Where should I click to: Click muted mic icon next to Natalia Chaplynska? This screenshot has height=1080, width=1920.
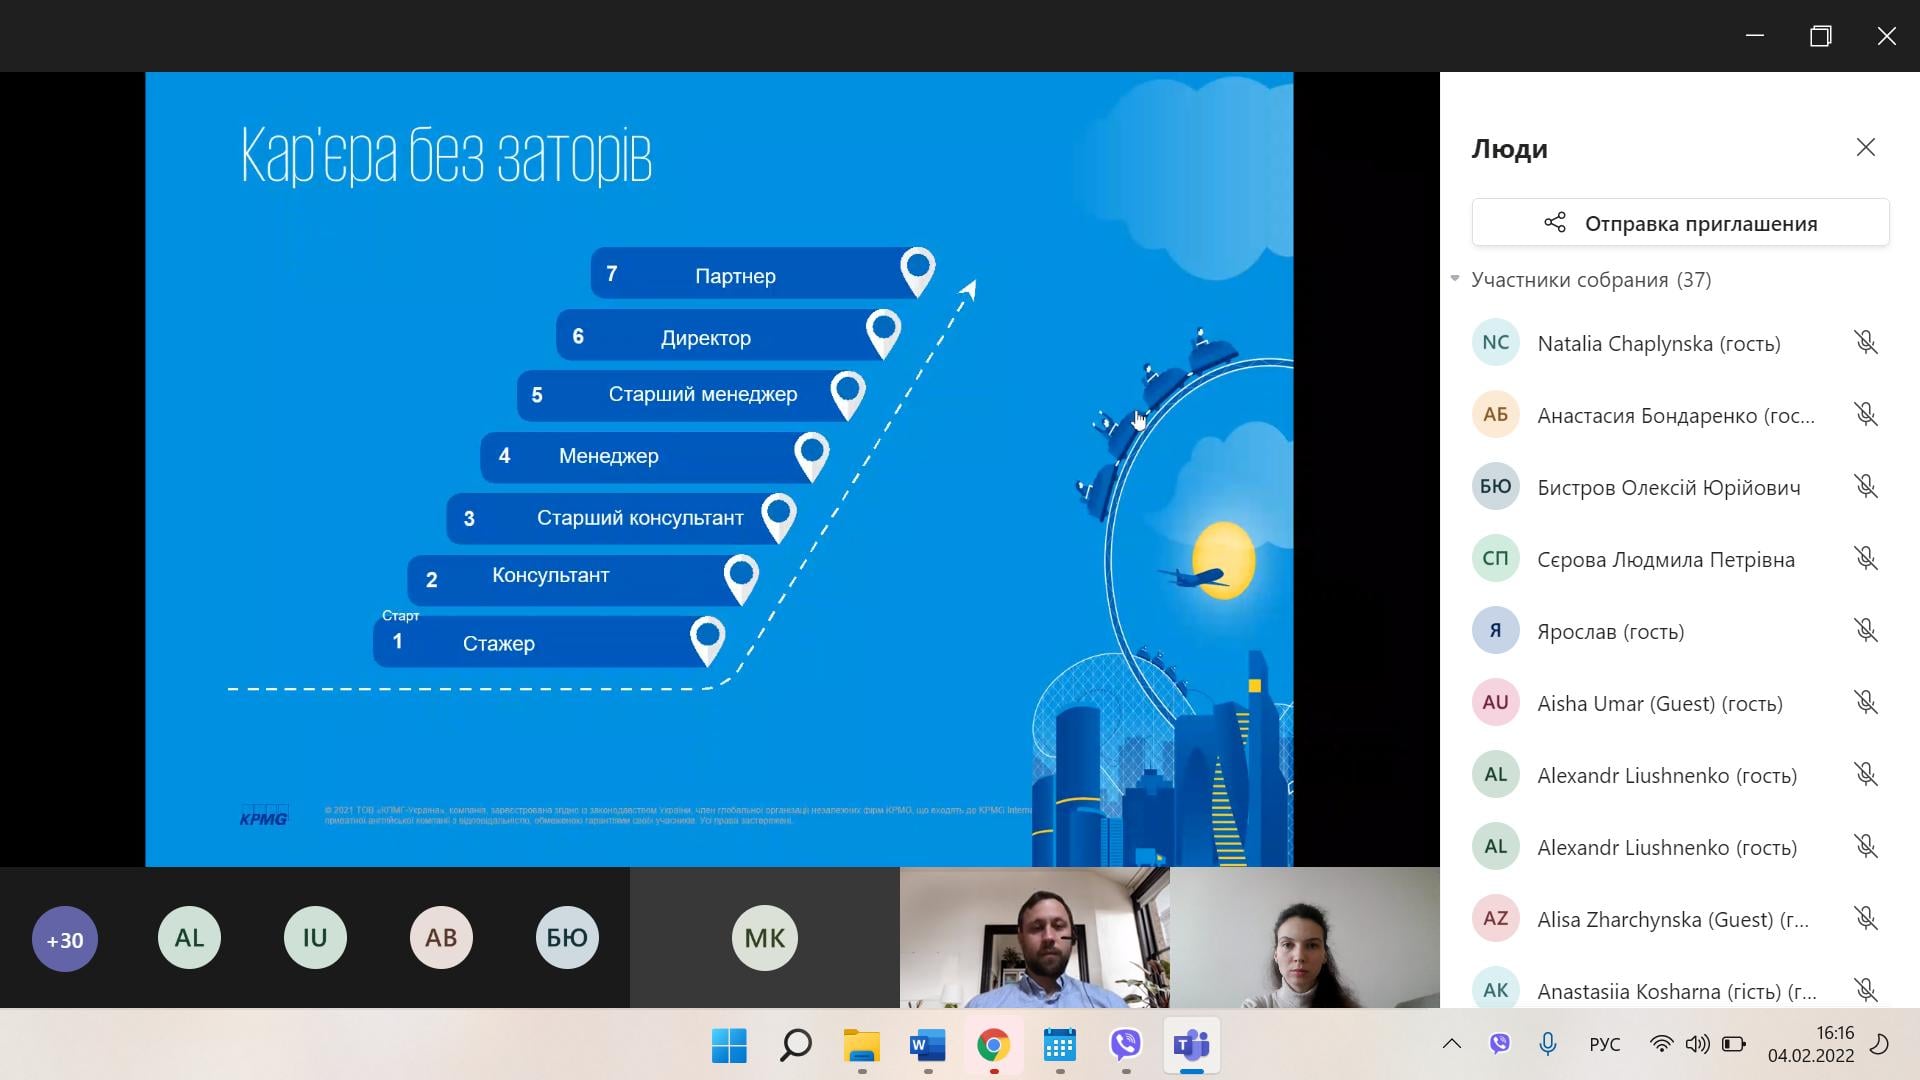(x=1865, y=343)
